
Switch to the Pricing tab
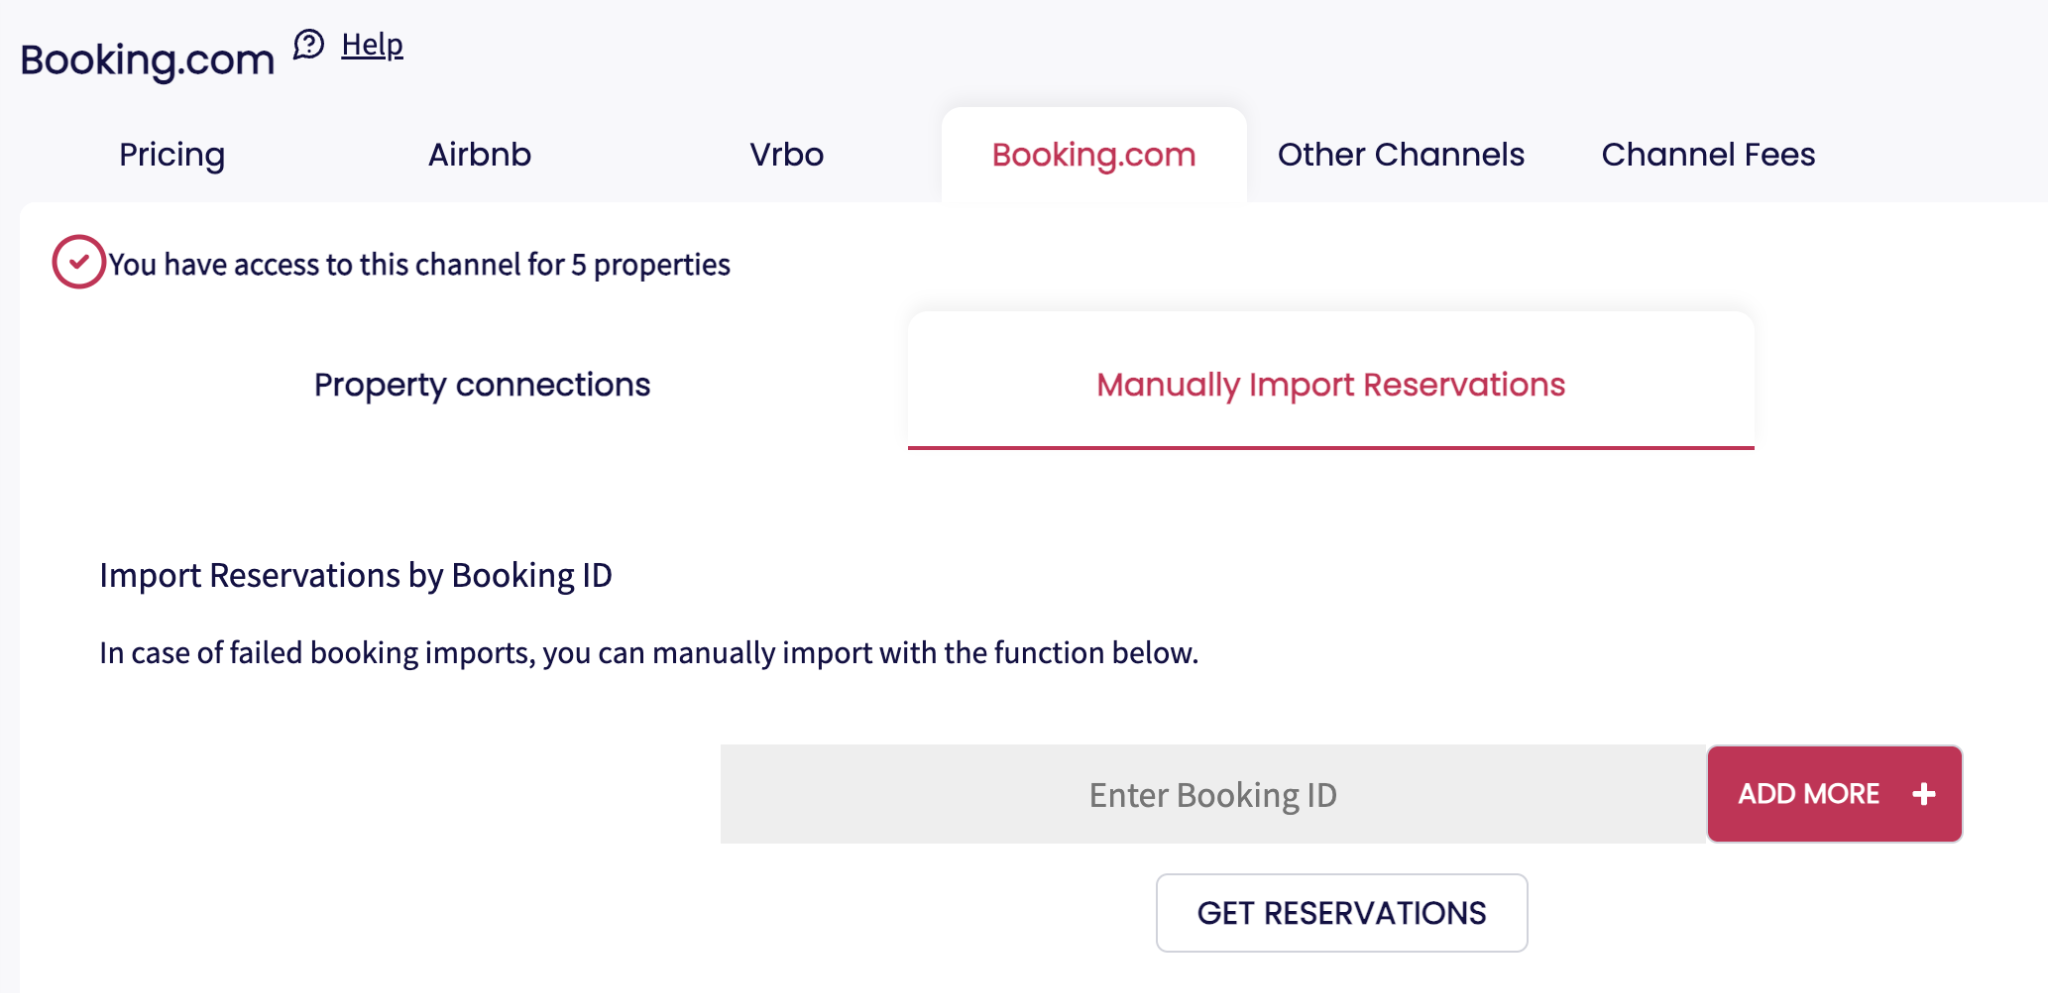172,155
